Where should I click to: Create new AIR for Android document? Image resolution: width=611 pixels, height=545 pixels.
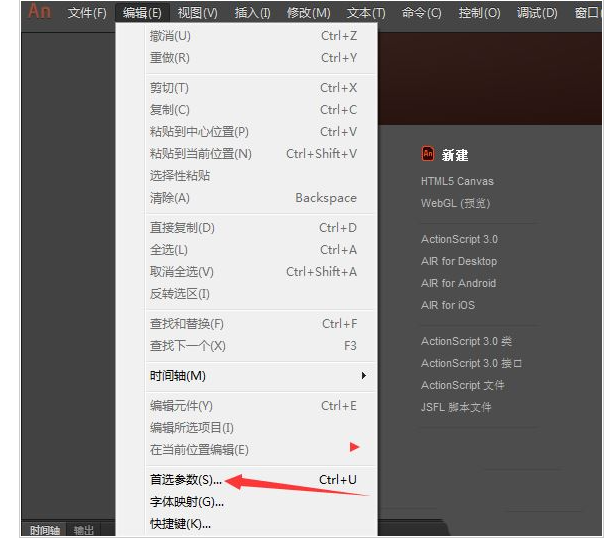coord(458,283)
